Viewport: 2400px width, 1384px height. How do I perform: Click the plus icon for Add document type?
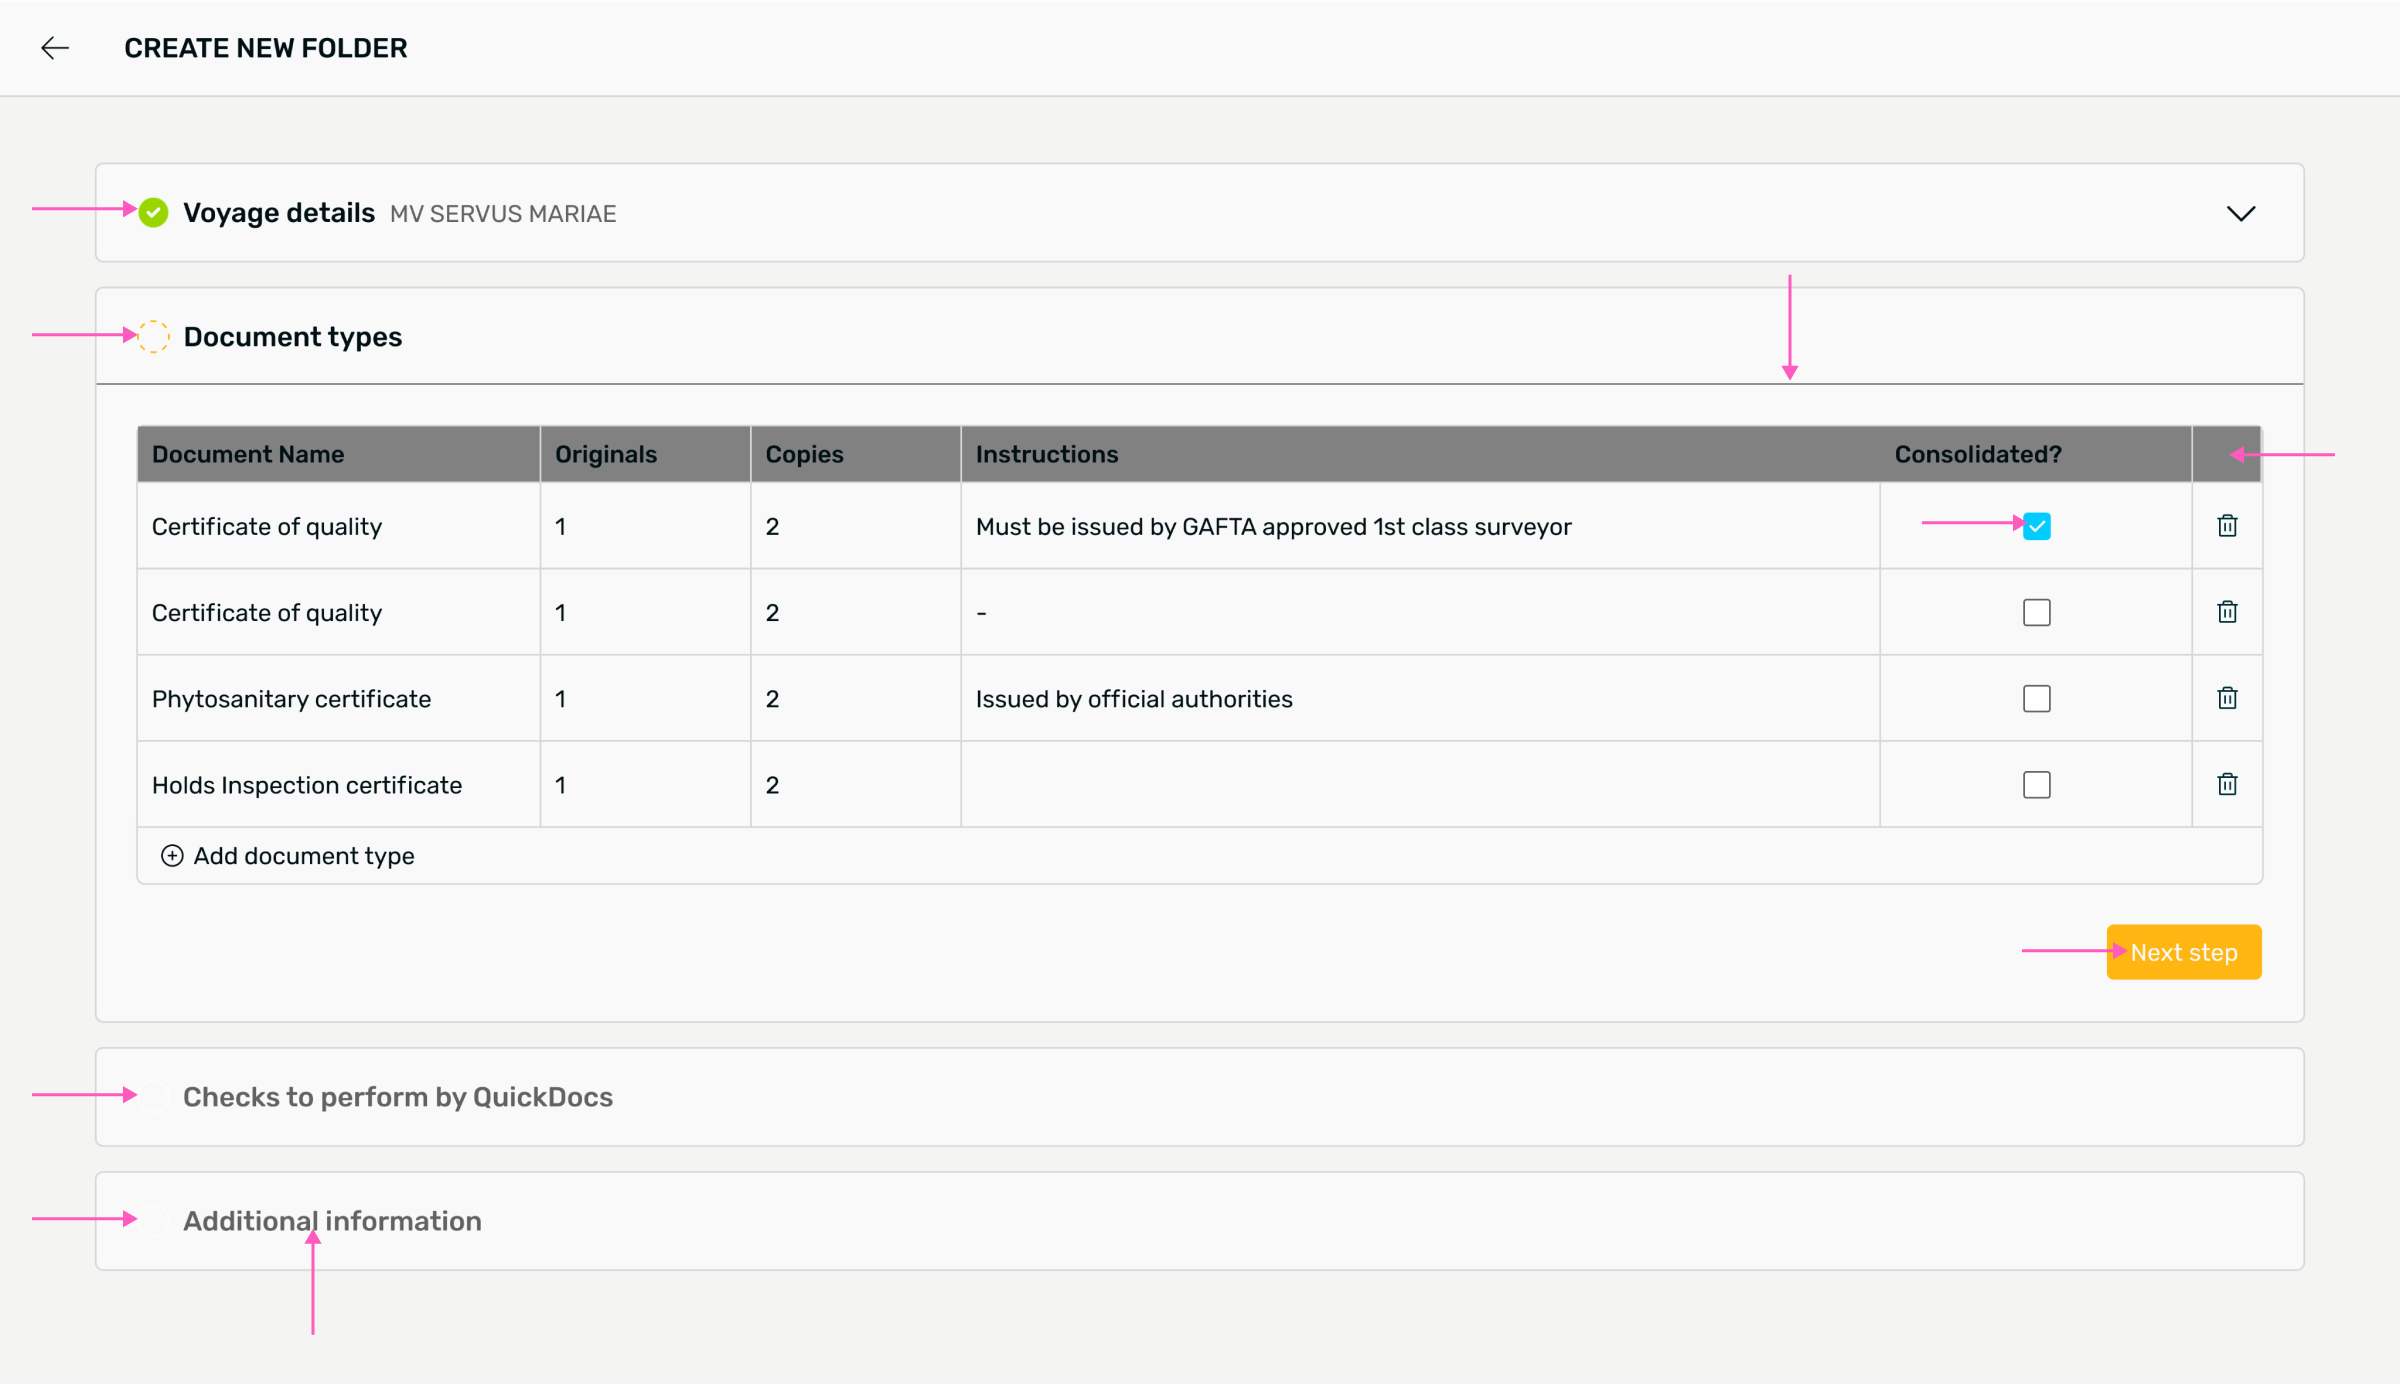point(172,856)
